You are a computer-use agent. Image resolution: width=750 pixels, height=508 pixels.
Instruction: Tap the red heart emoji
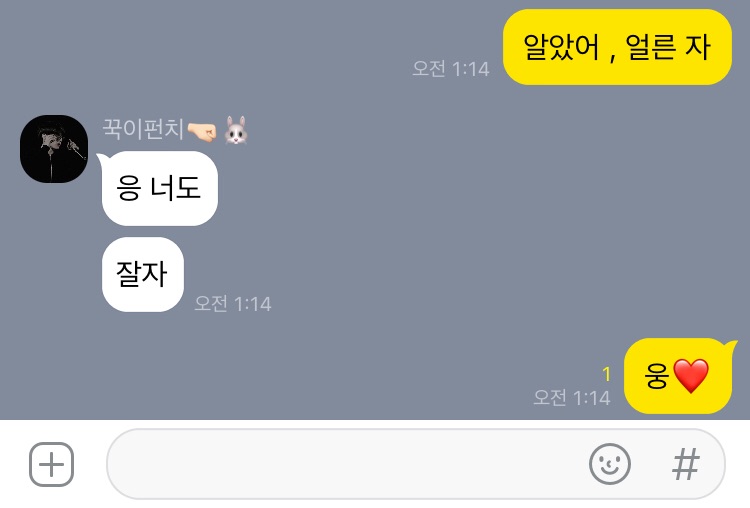point(691,376)
